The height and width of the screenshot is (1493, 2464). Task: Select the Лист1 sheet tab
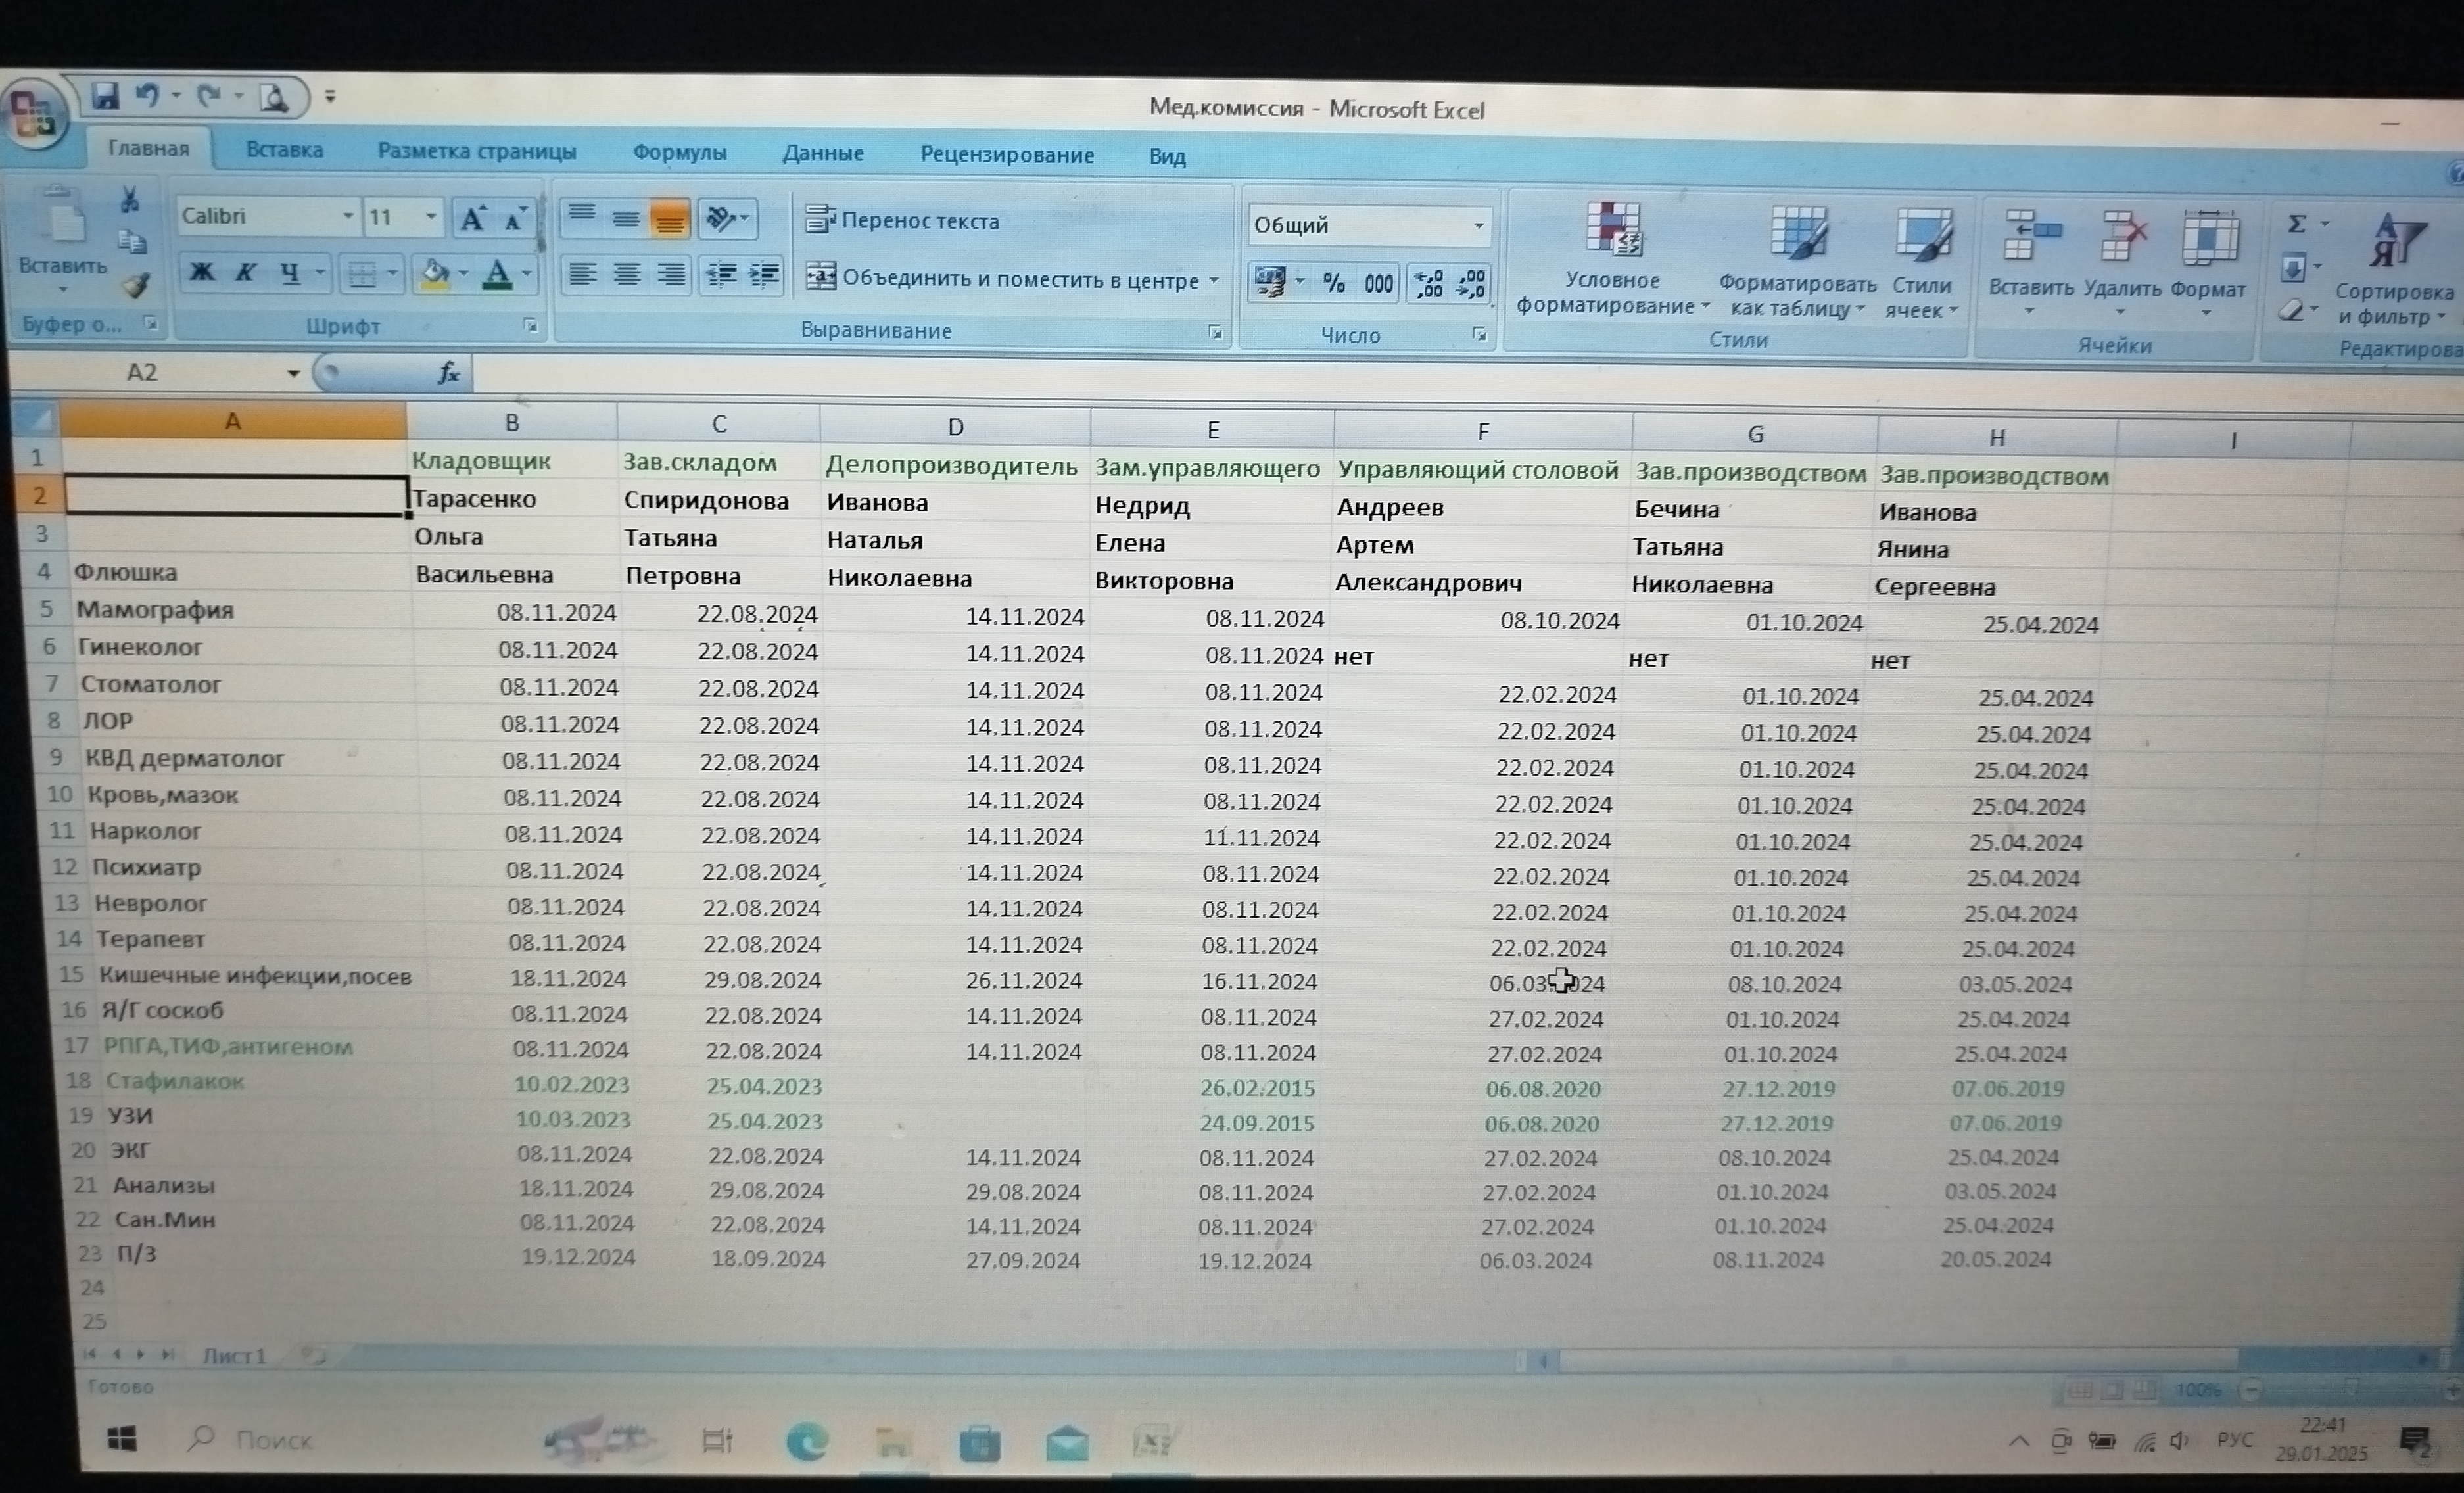point(234,1356)
